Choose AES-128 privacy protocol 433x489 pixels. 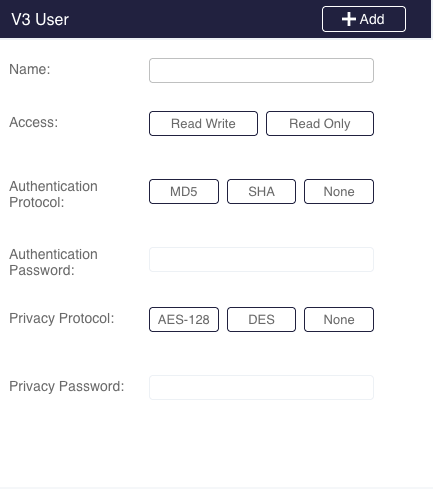184,319
